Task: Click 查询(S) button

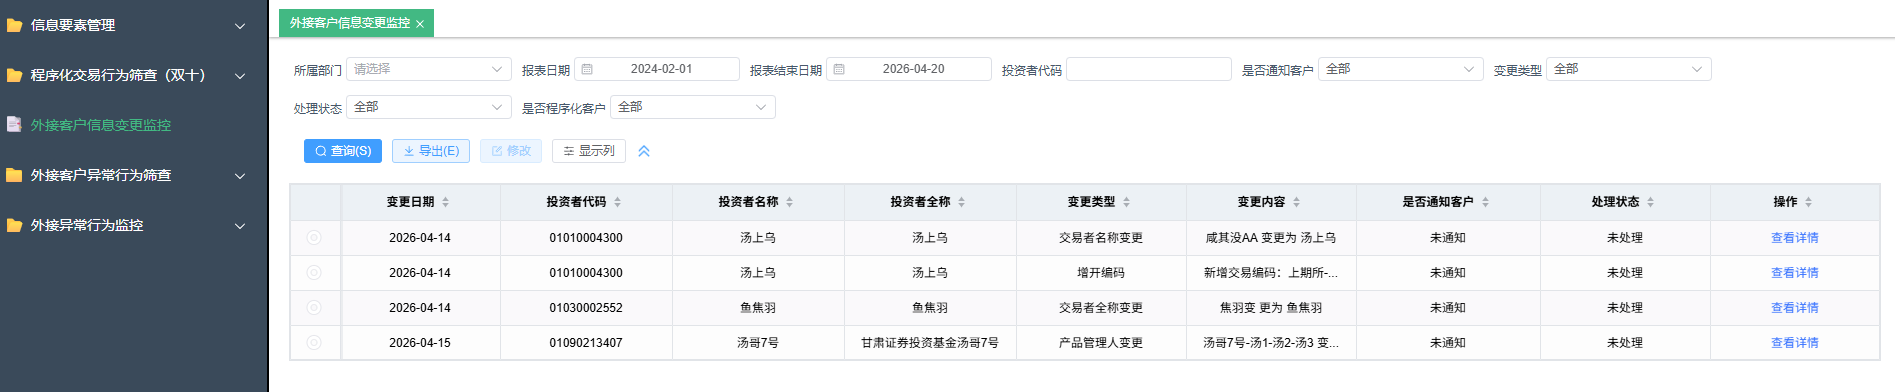Action: (x=343, y=151)
